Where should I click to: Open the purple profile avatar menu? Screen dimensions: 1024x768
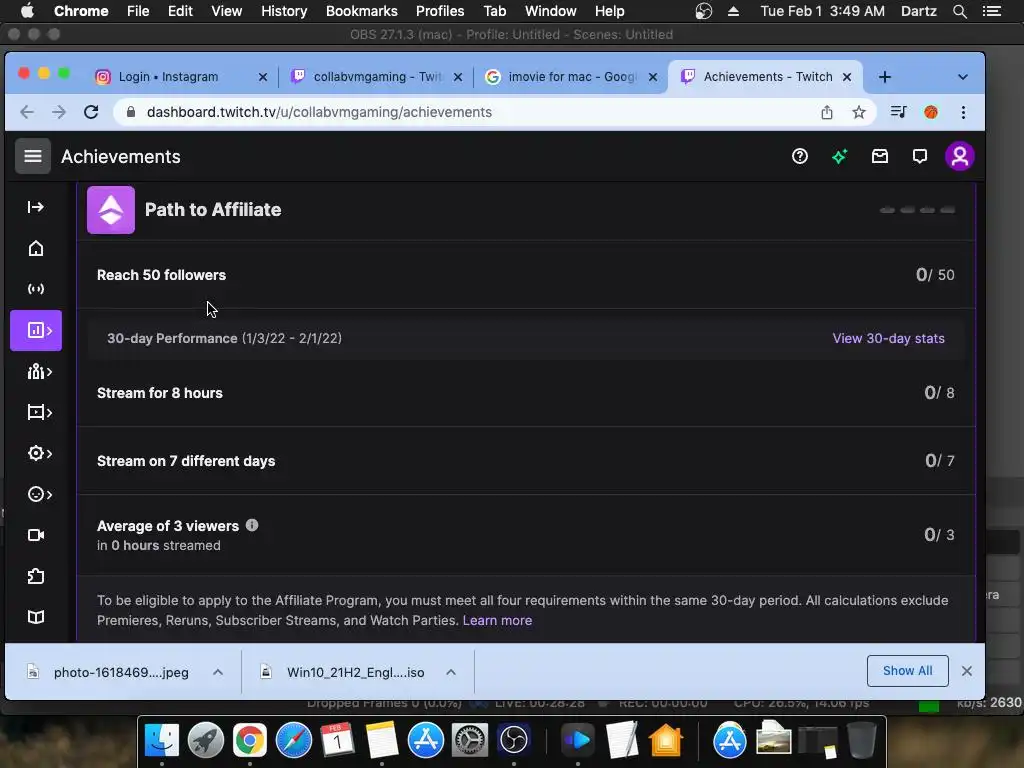tap(959, 157)
